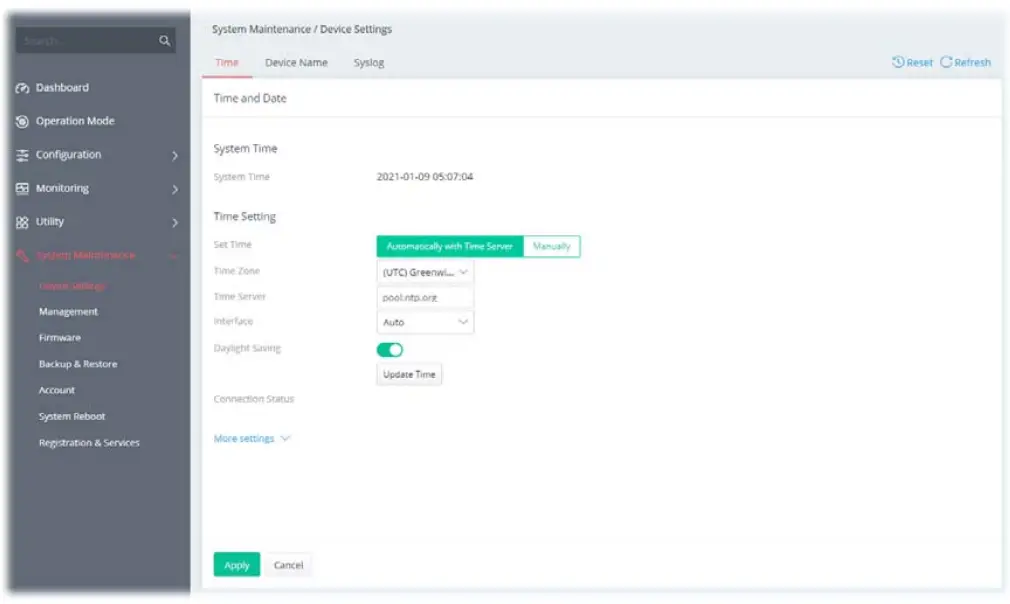The height and width of the screenshot is (604, 1010).
Task: Click the Time Server input field
Action: [x=425, y=297]
